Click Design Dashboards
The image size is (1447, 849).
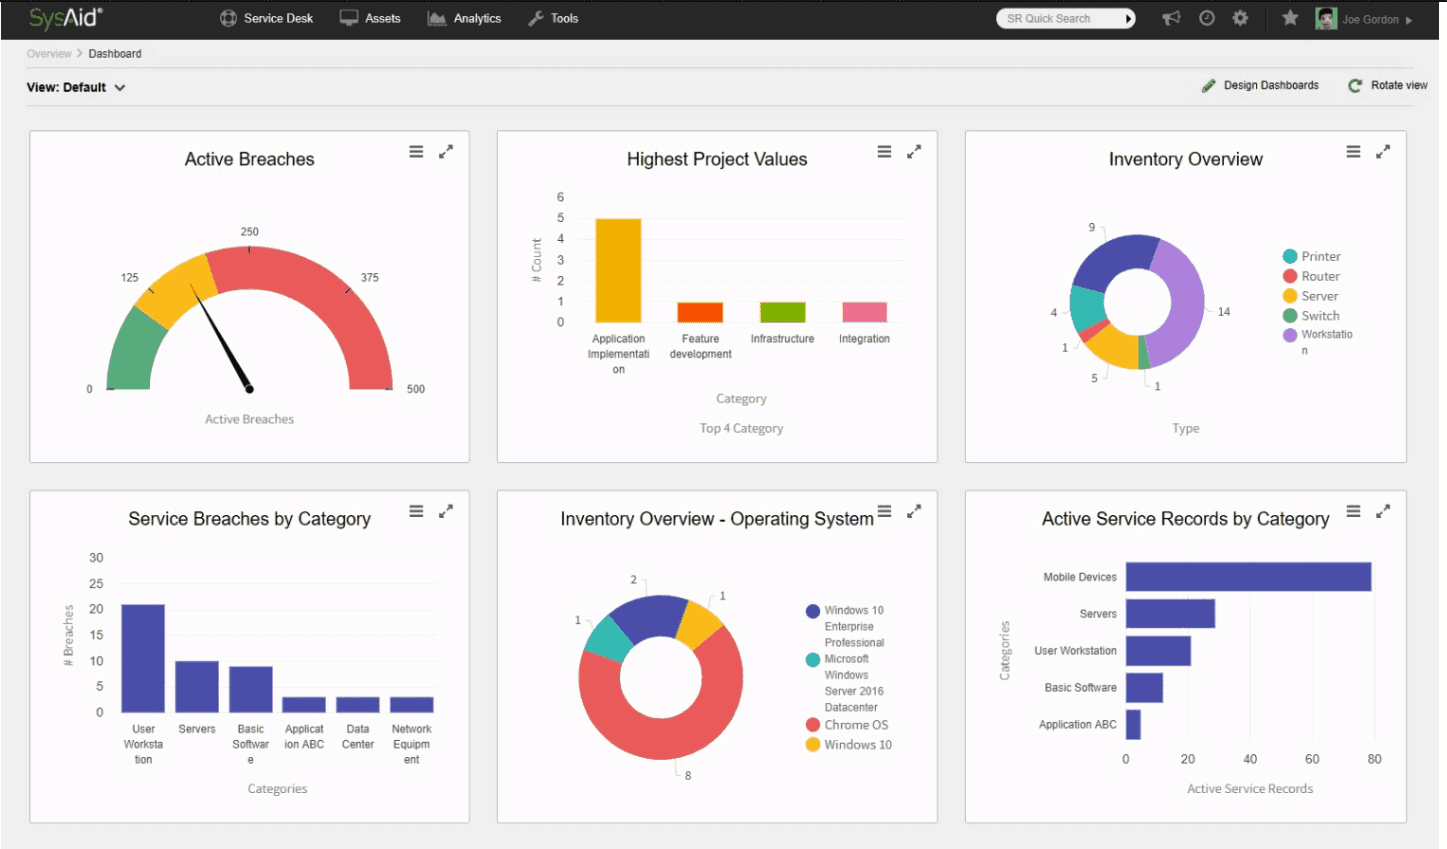pyautogui.click(x=1271, y=85)
